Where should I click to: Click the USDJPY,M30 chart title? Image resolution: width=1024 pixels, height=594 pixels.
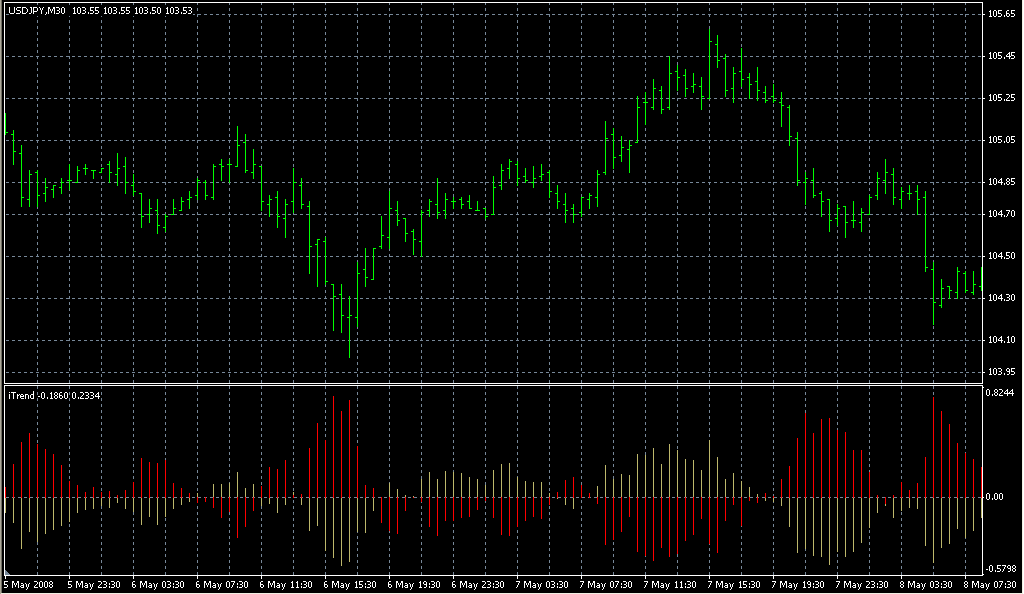tap(37, 10)
